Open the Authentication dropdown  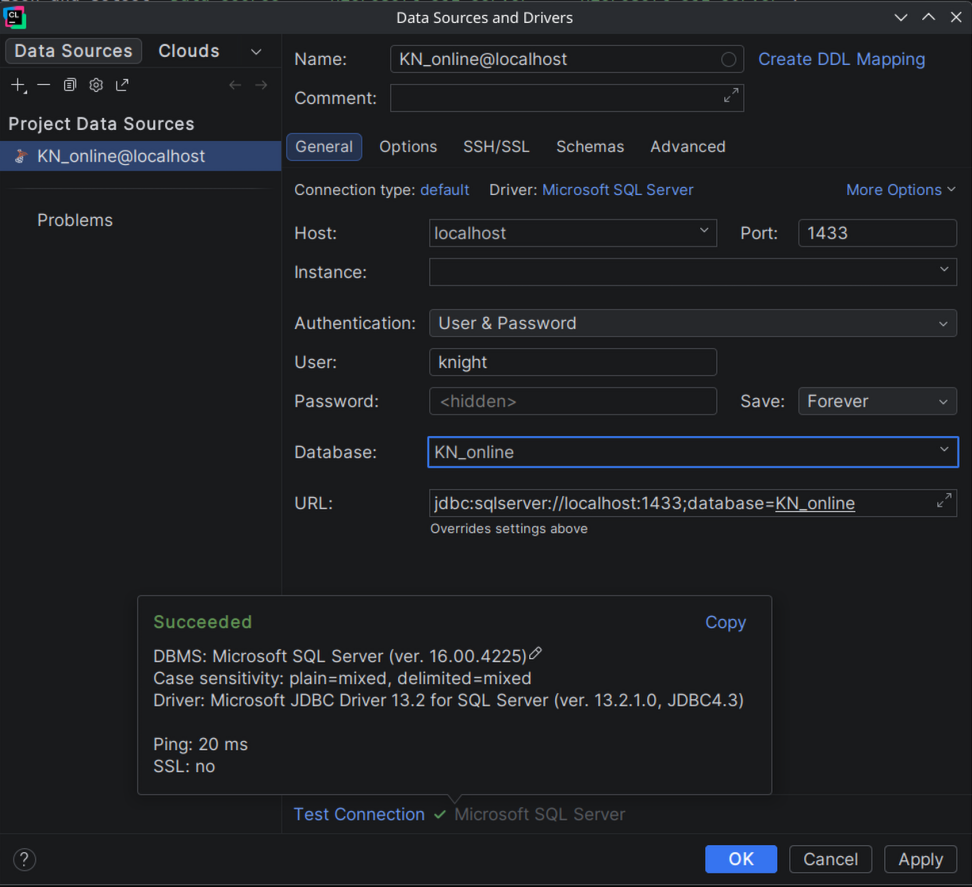(692, 323)
